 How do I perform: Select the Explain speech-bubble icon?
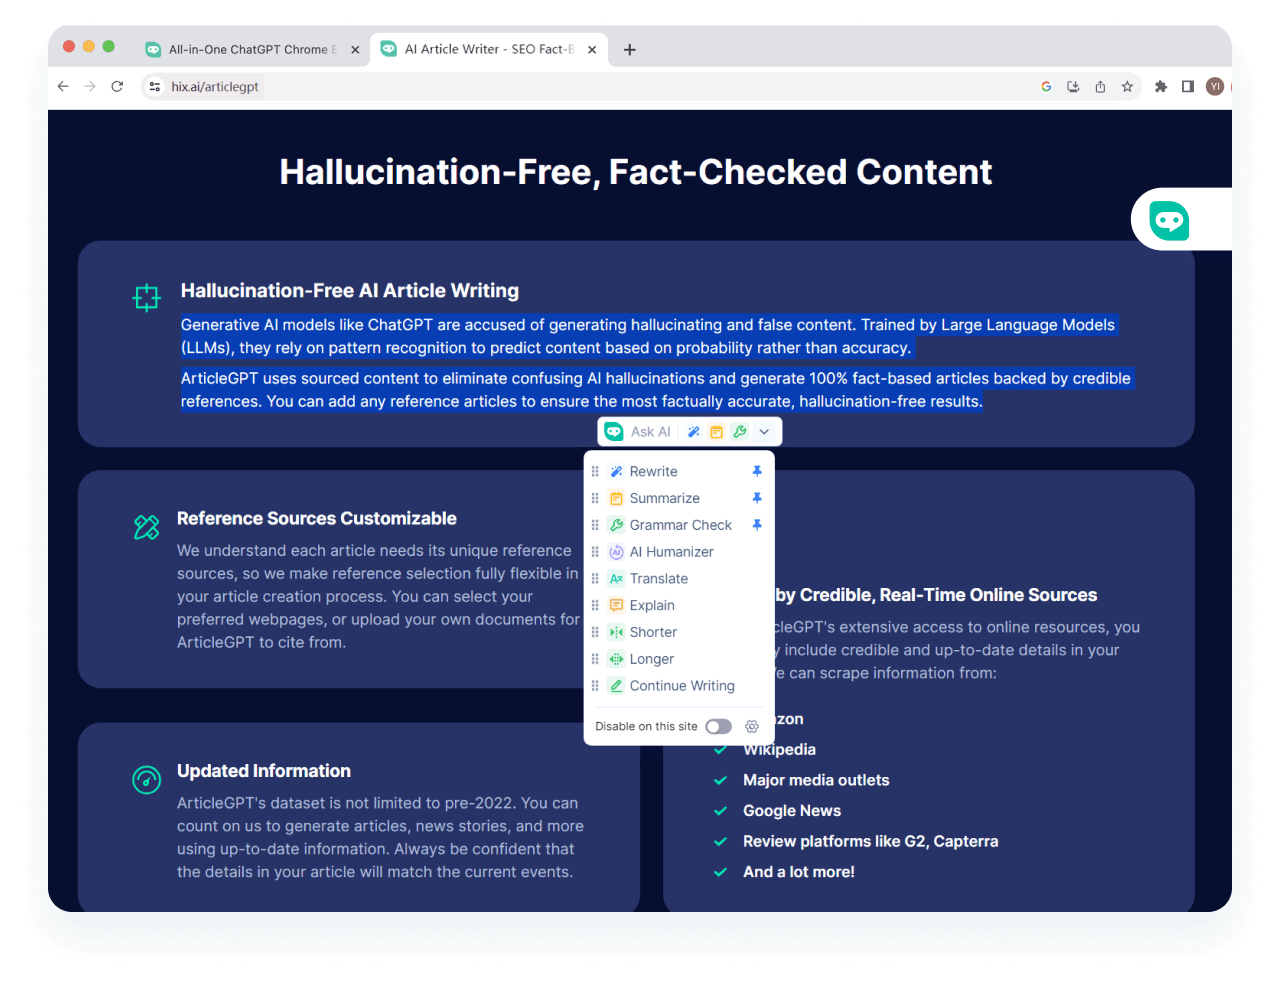[x=617, y=605]
